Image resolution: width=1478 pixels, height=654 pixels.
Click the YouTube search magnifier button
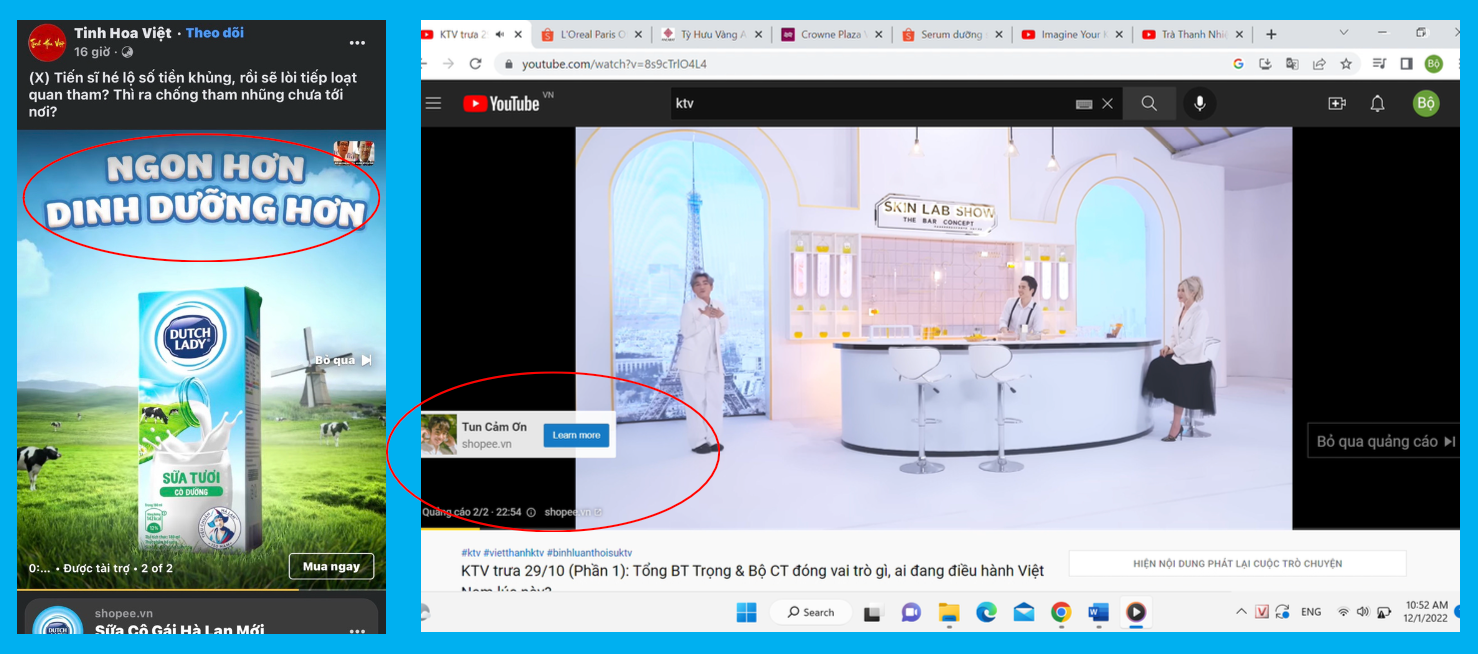point(1149,103)
